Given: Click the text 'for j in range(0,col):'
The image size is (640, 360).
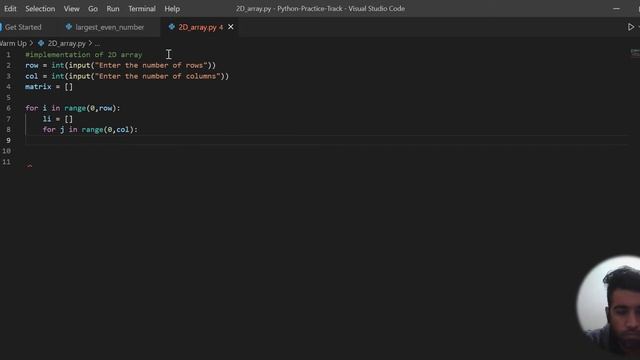Looking at the screenshot, I should tap(90, 130).
